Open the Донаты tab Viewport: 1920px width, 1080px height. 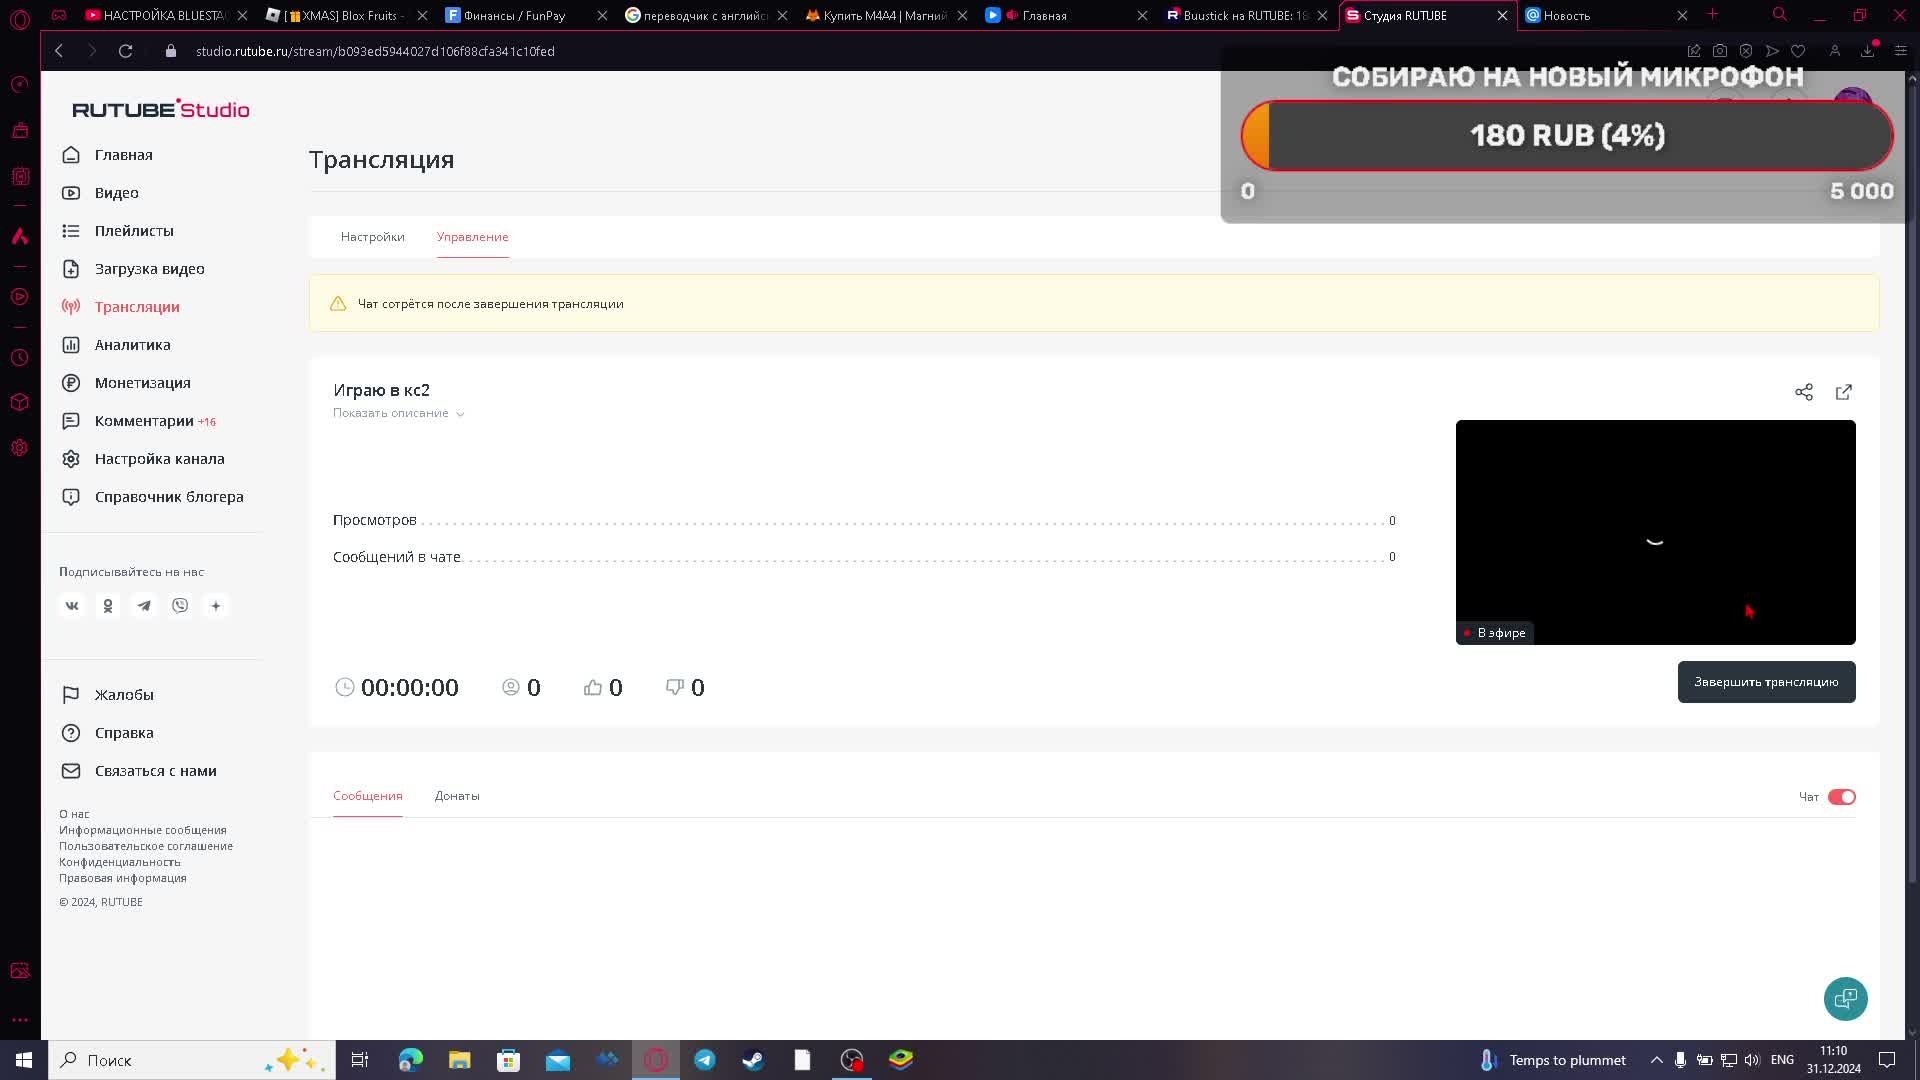tap(457, 796)
